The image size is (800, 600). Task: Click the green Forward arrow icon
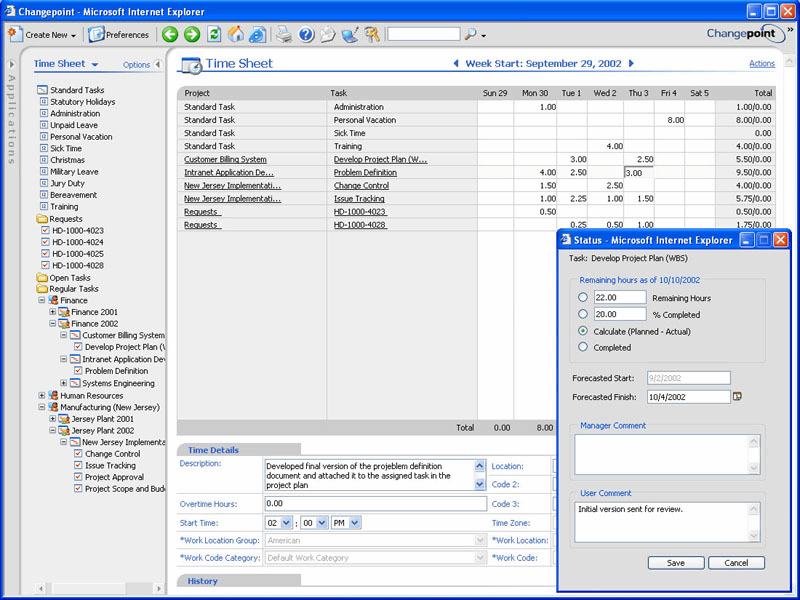click(192, 35)
